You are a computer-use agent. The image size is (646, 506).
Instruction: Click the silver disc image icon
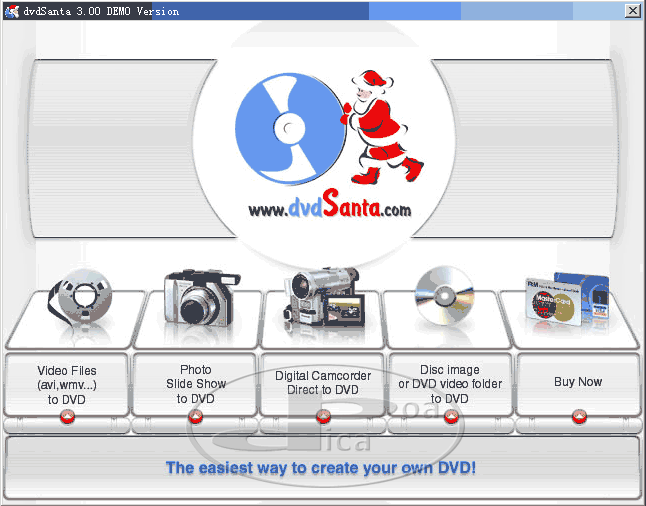pyautogui.click(x=444, y=295)
